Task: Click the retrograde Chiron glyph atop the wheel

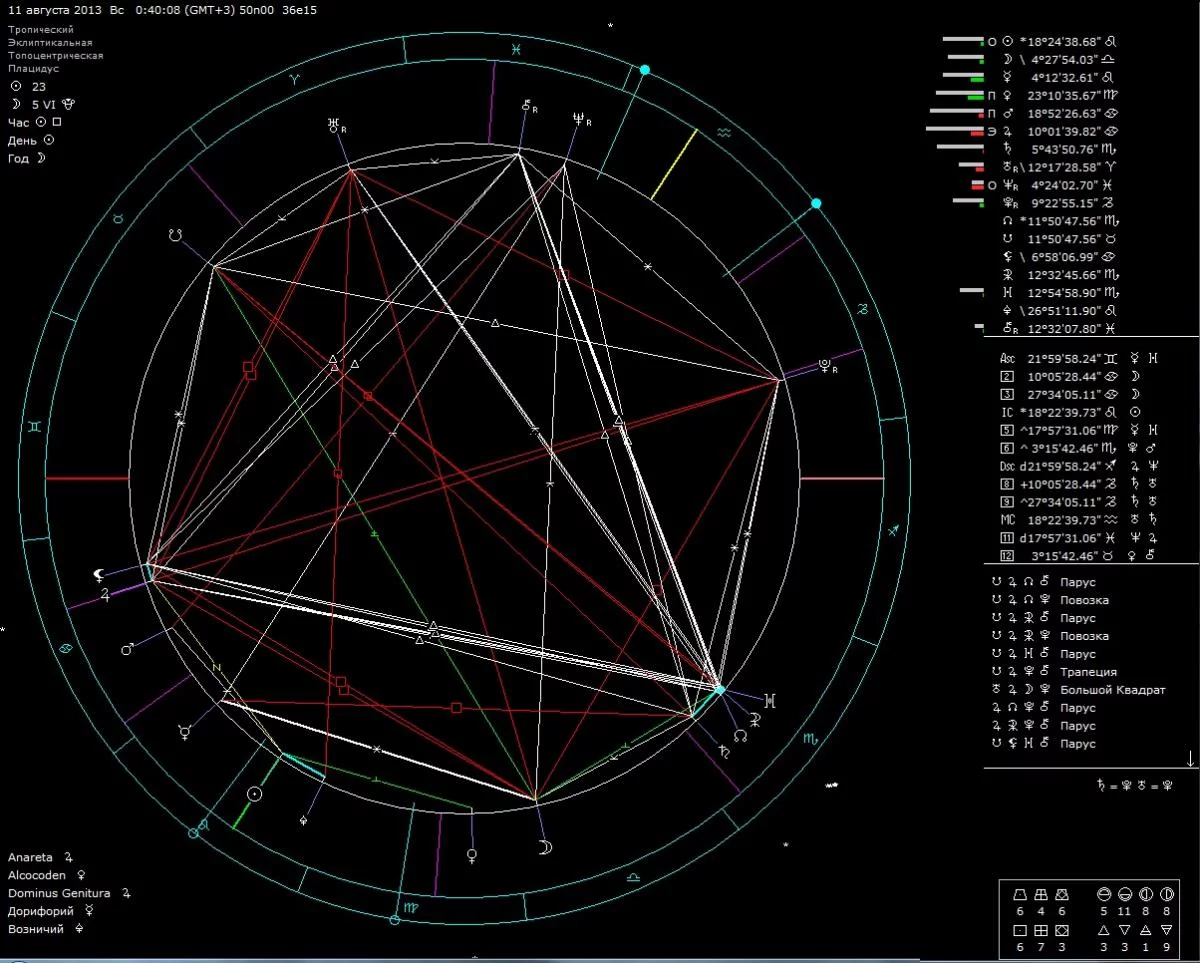Action: [529, 105]
